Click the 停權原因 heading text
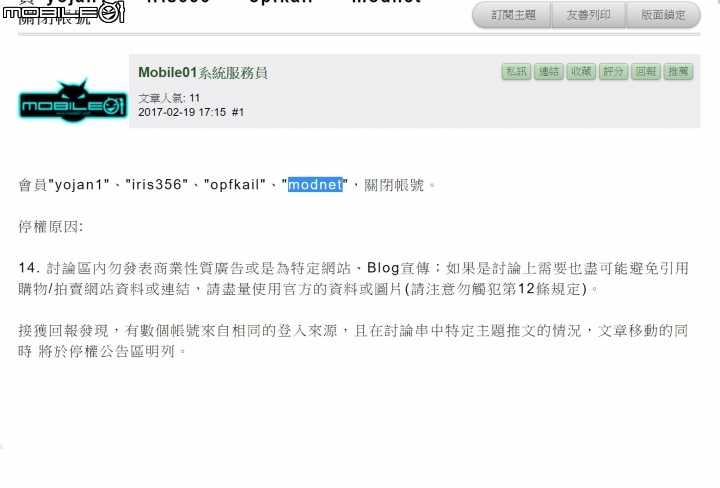Screen dimensions: 720x488 click(x=51, y=227)
